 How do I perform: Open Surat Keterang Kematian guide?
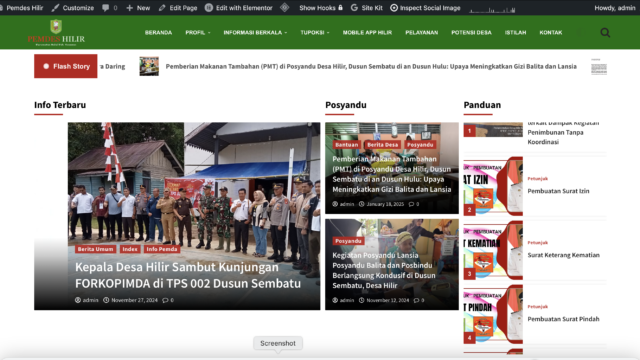pyautogui.click(x=563, y=255)
